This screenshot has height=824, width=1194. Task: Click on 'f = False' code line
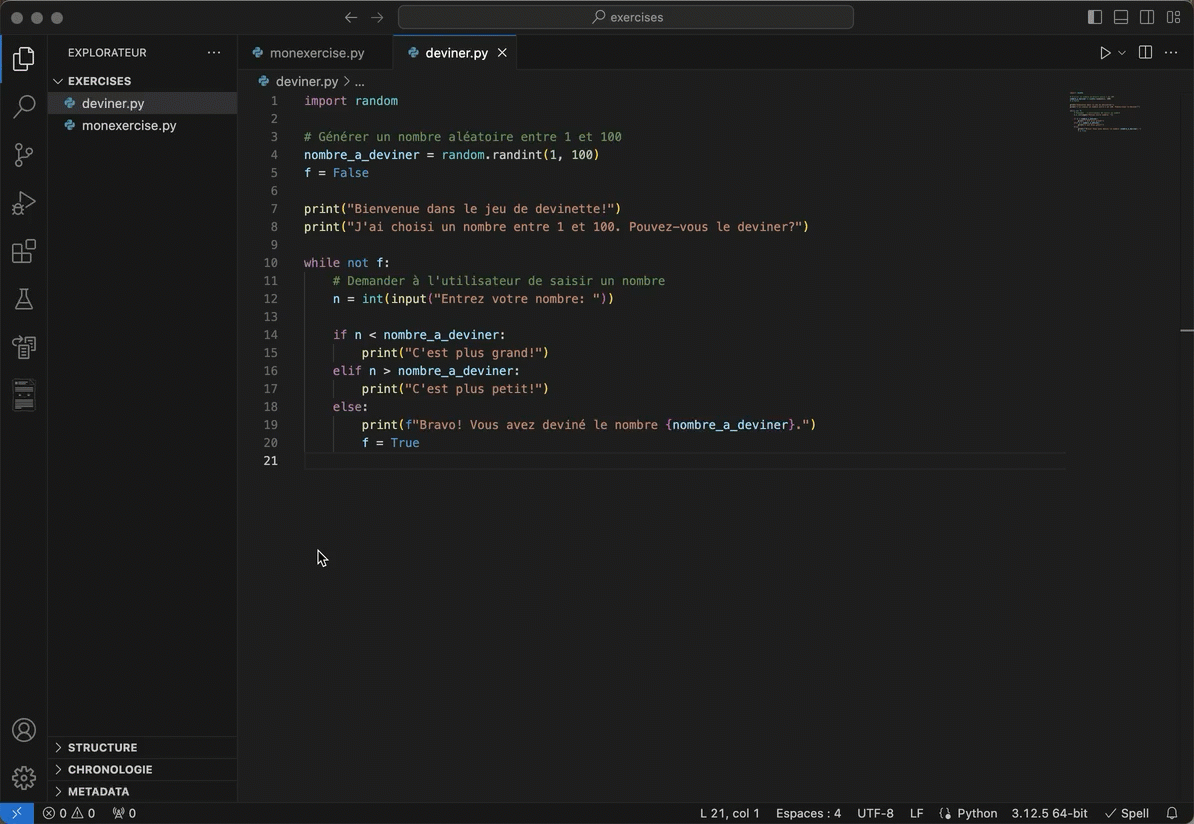336,173
